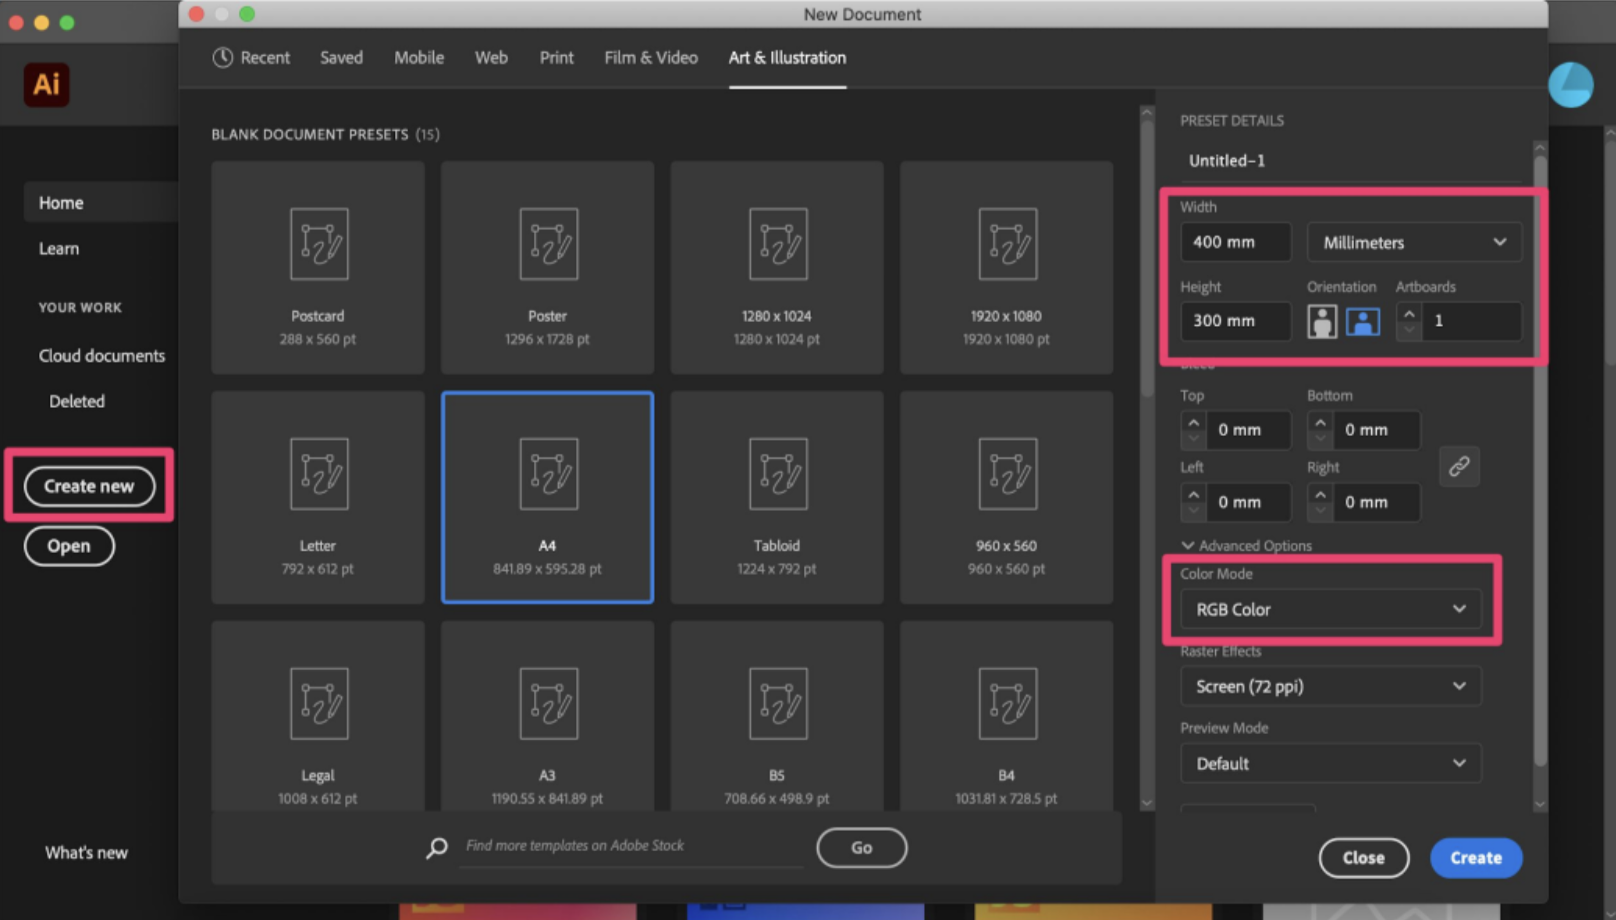Click the magnifier icon in the Adobe Stock search
This screenshot has width=1616, height=920.
pos(435,847)
